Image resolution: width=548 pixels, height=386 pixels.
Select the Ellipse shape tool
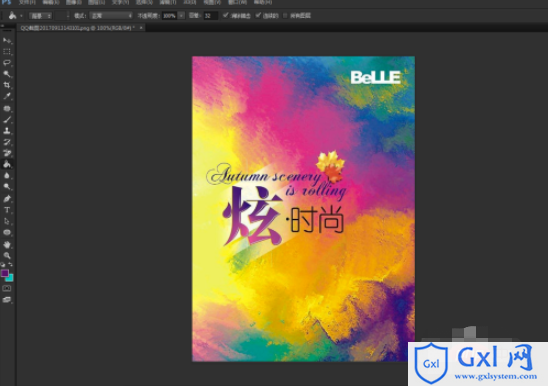(7, 233)
